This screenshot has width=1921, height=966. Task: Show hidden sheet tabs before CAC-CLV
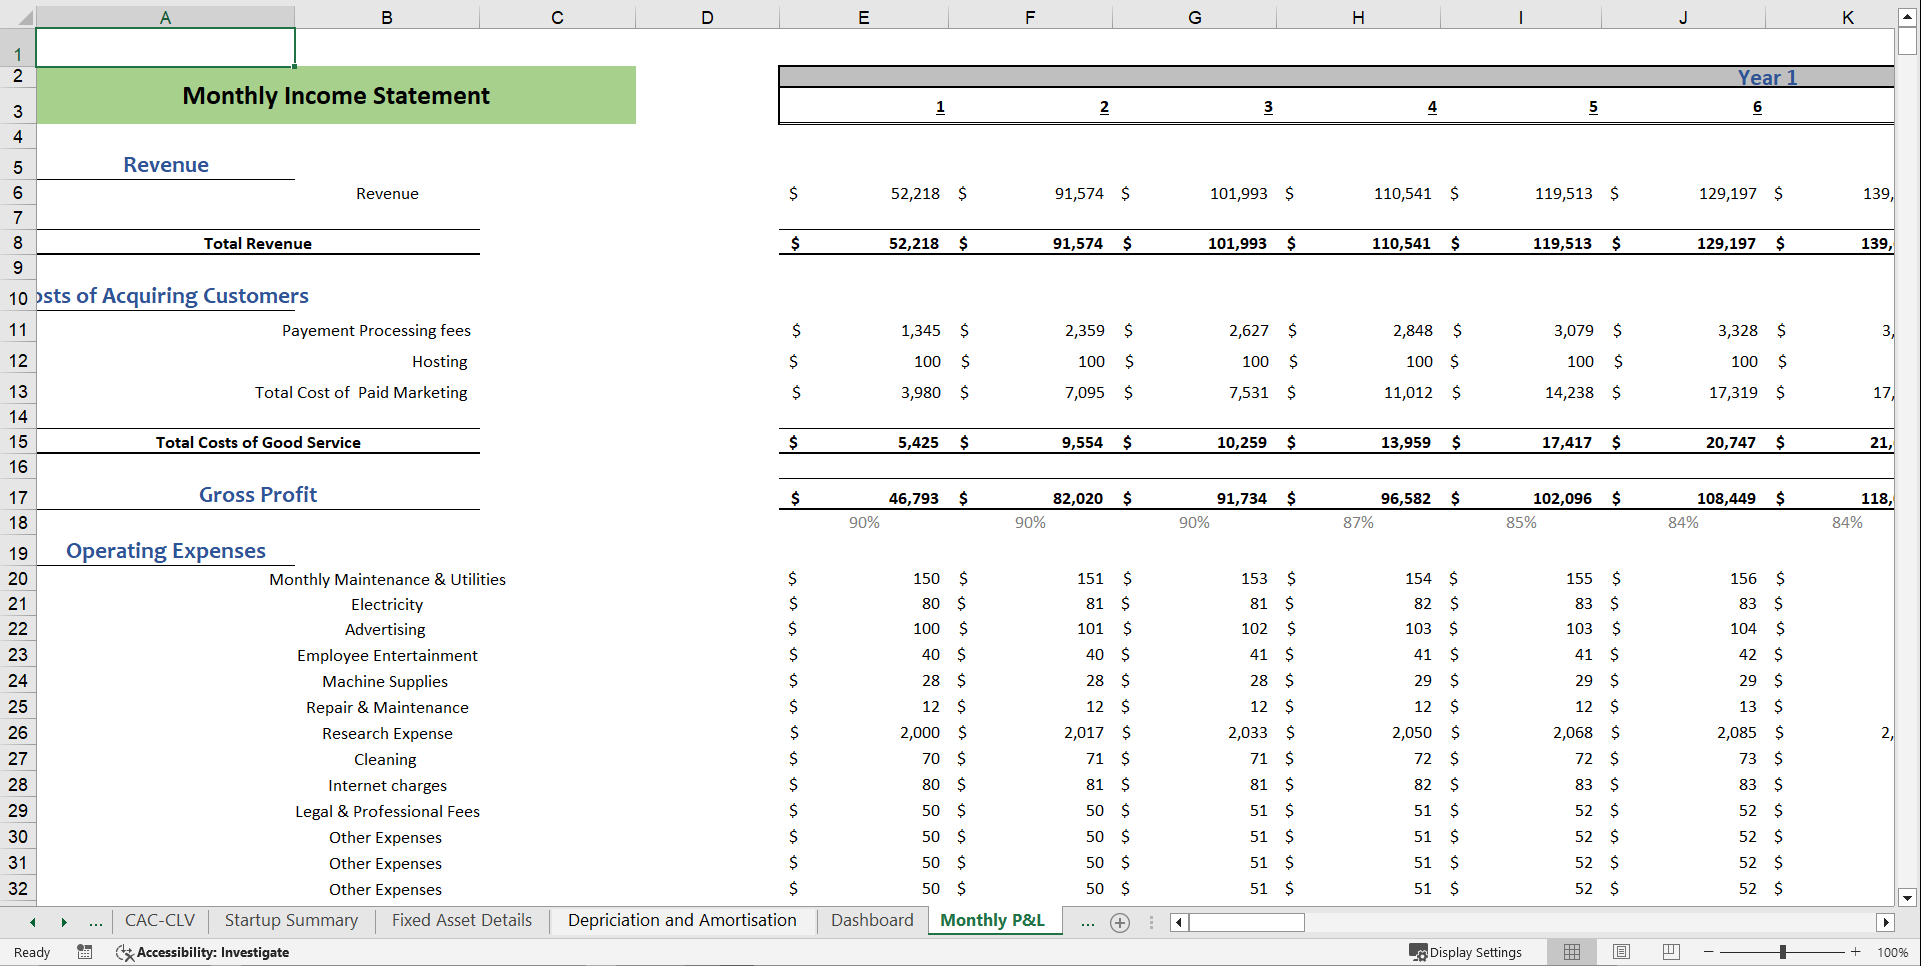pyautogui.click(x=96, y=922)
